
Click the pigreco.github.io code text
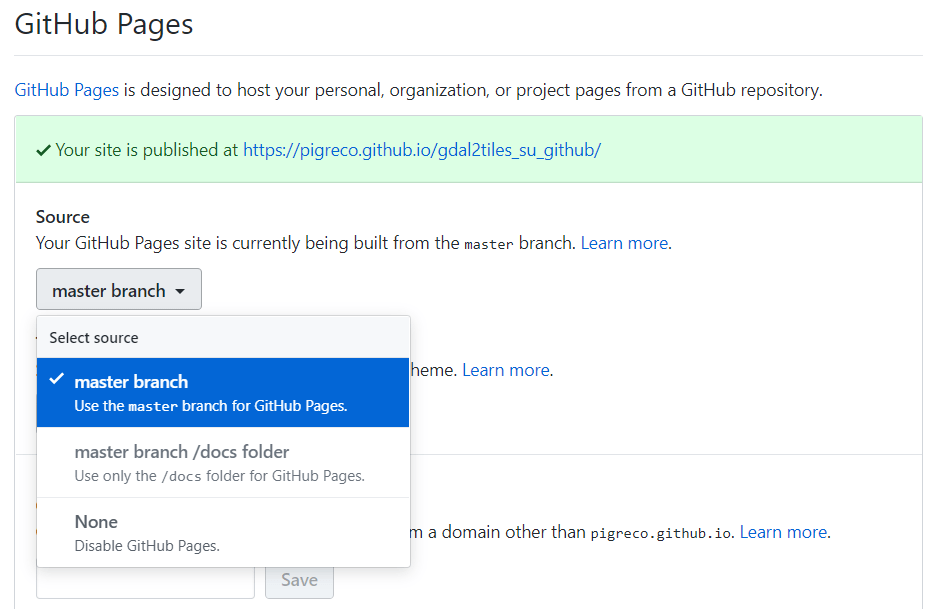point(661,533)
